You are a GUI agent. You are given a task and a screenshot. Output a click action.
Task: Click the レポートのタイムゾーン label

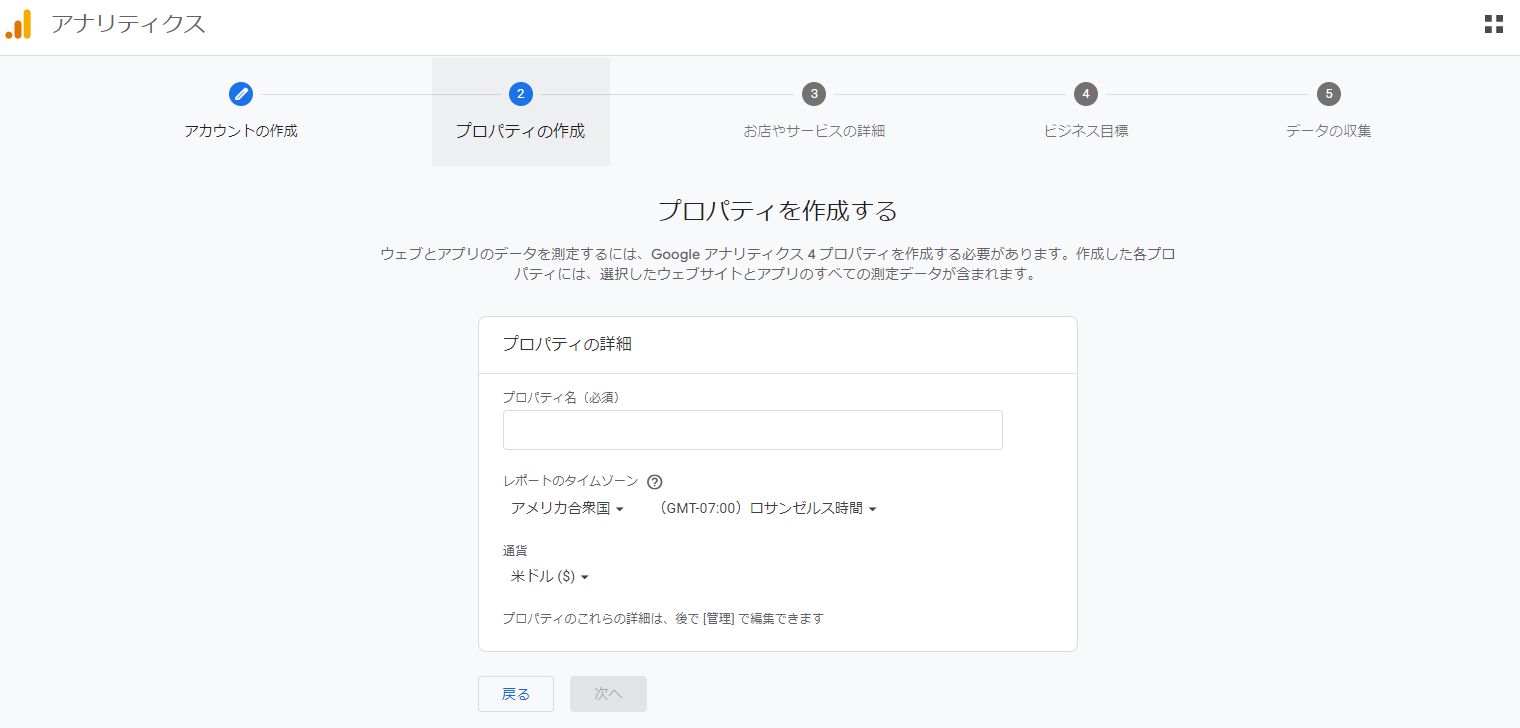[570, 481]
